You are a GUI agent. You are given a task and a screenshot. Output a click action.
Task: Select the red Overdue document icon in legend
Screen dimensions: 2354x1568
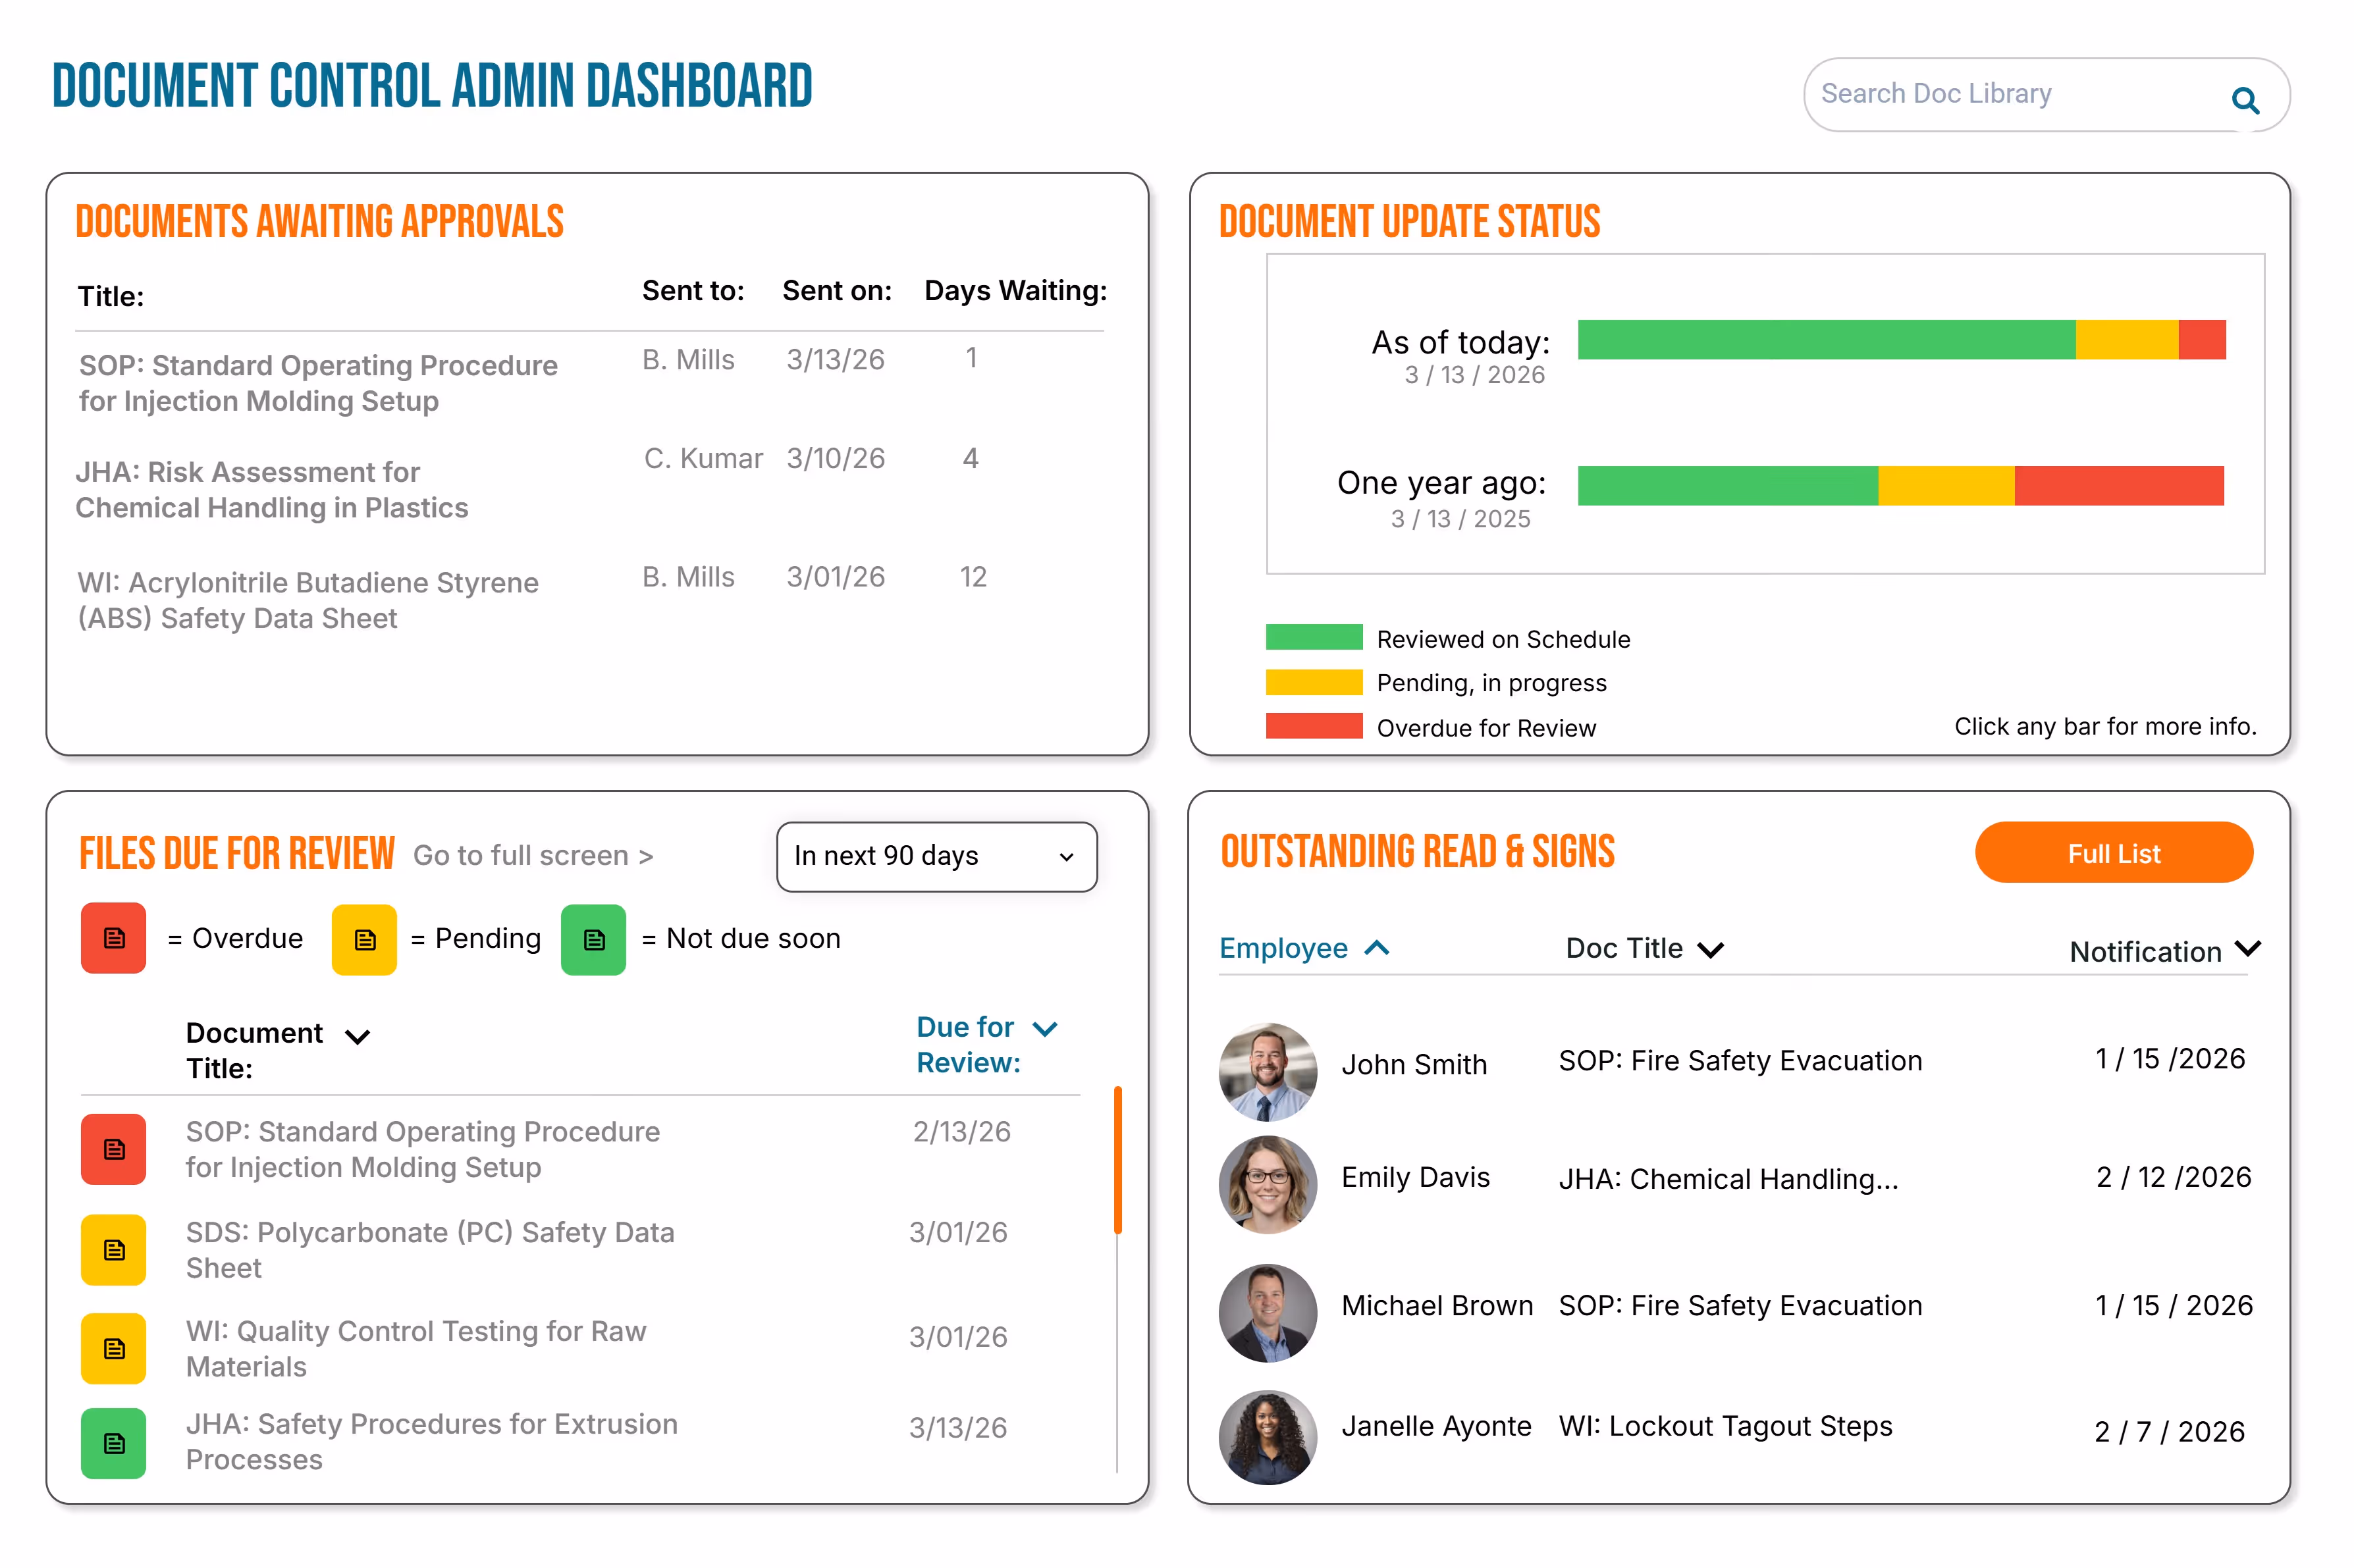pos(113,938)
